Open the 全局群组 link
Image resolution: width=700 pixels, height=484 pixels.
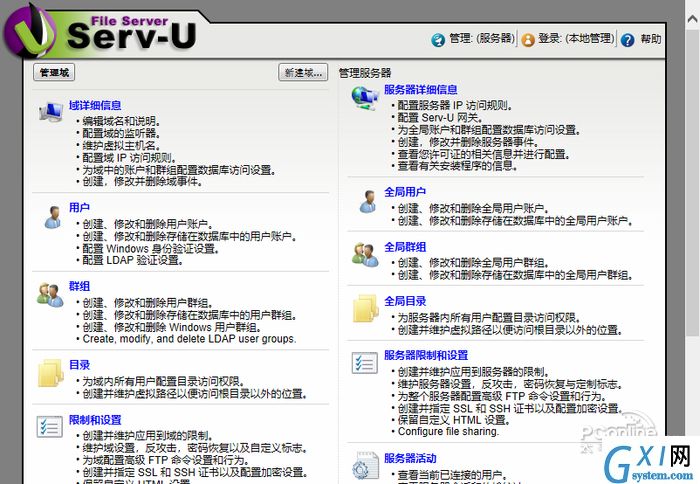point(405,247)
